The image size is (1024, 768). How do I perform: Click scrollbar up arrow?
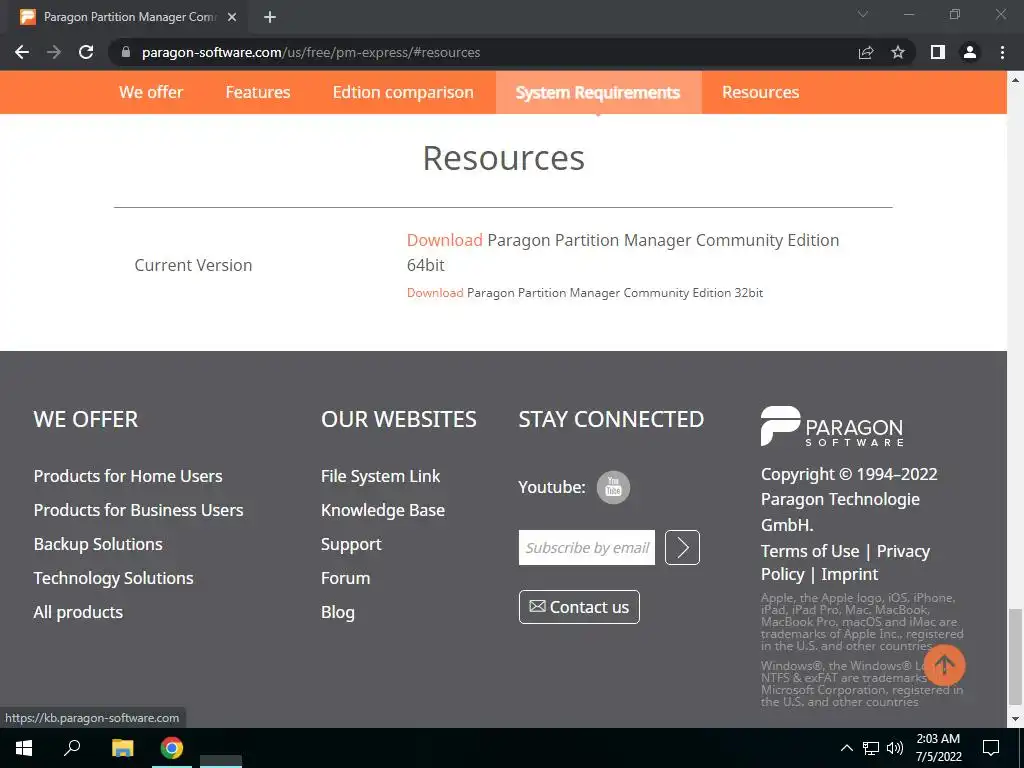point(1015,80)
